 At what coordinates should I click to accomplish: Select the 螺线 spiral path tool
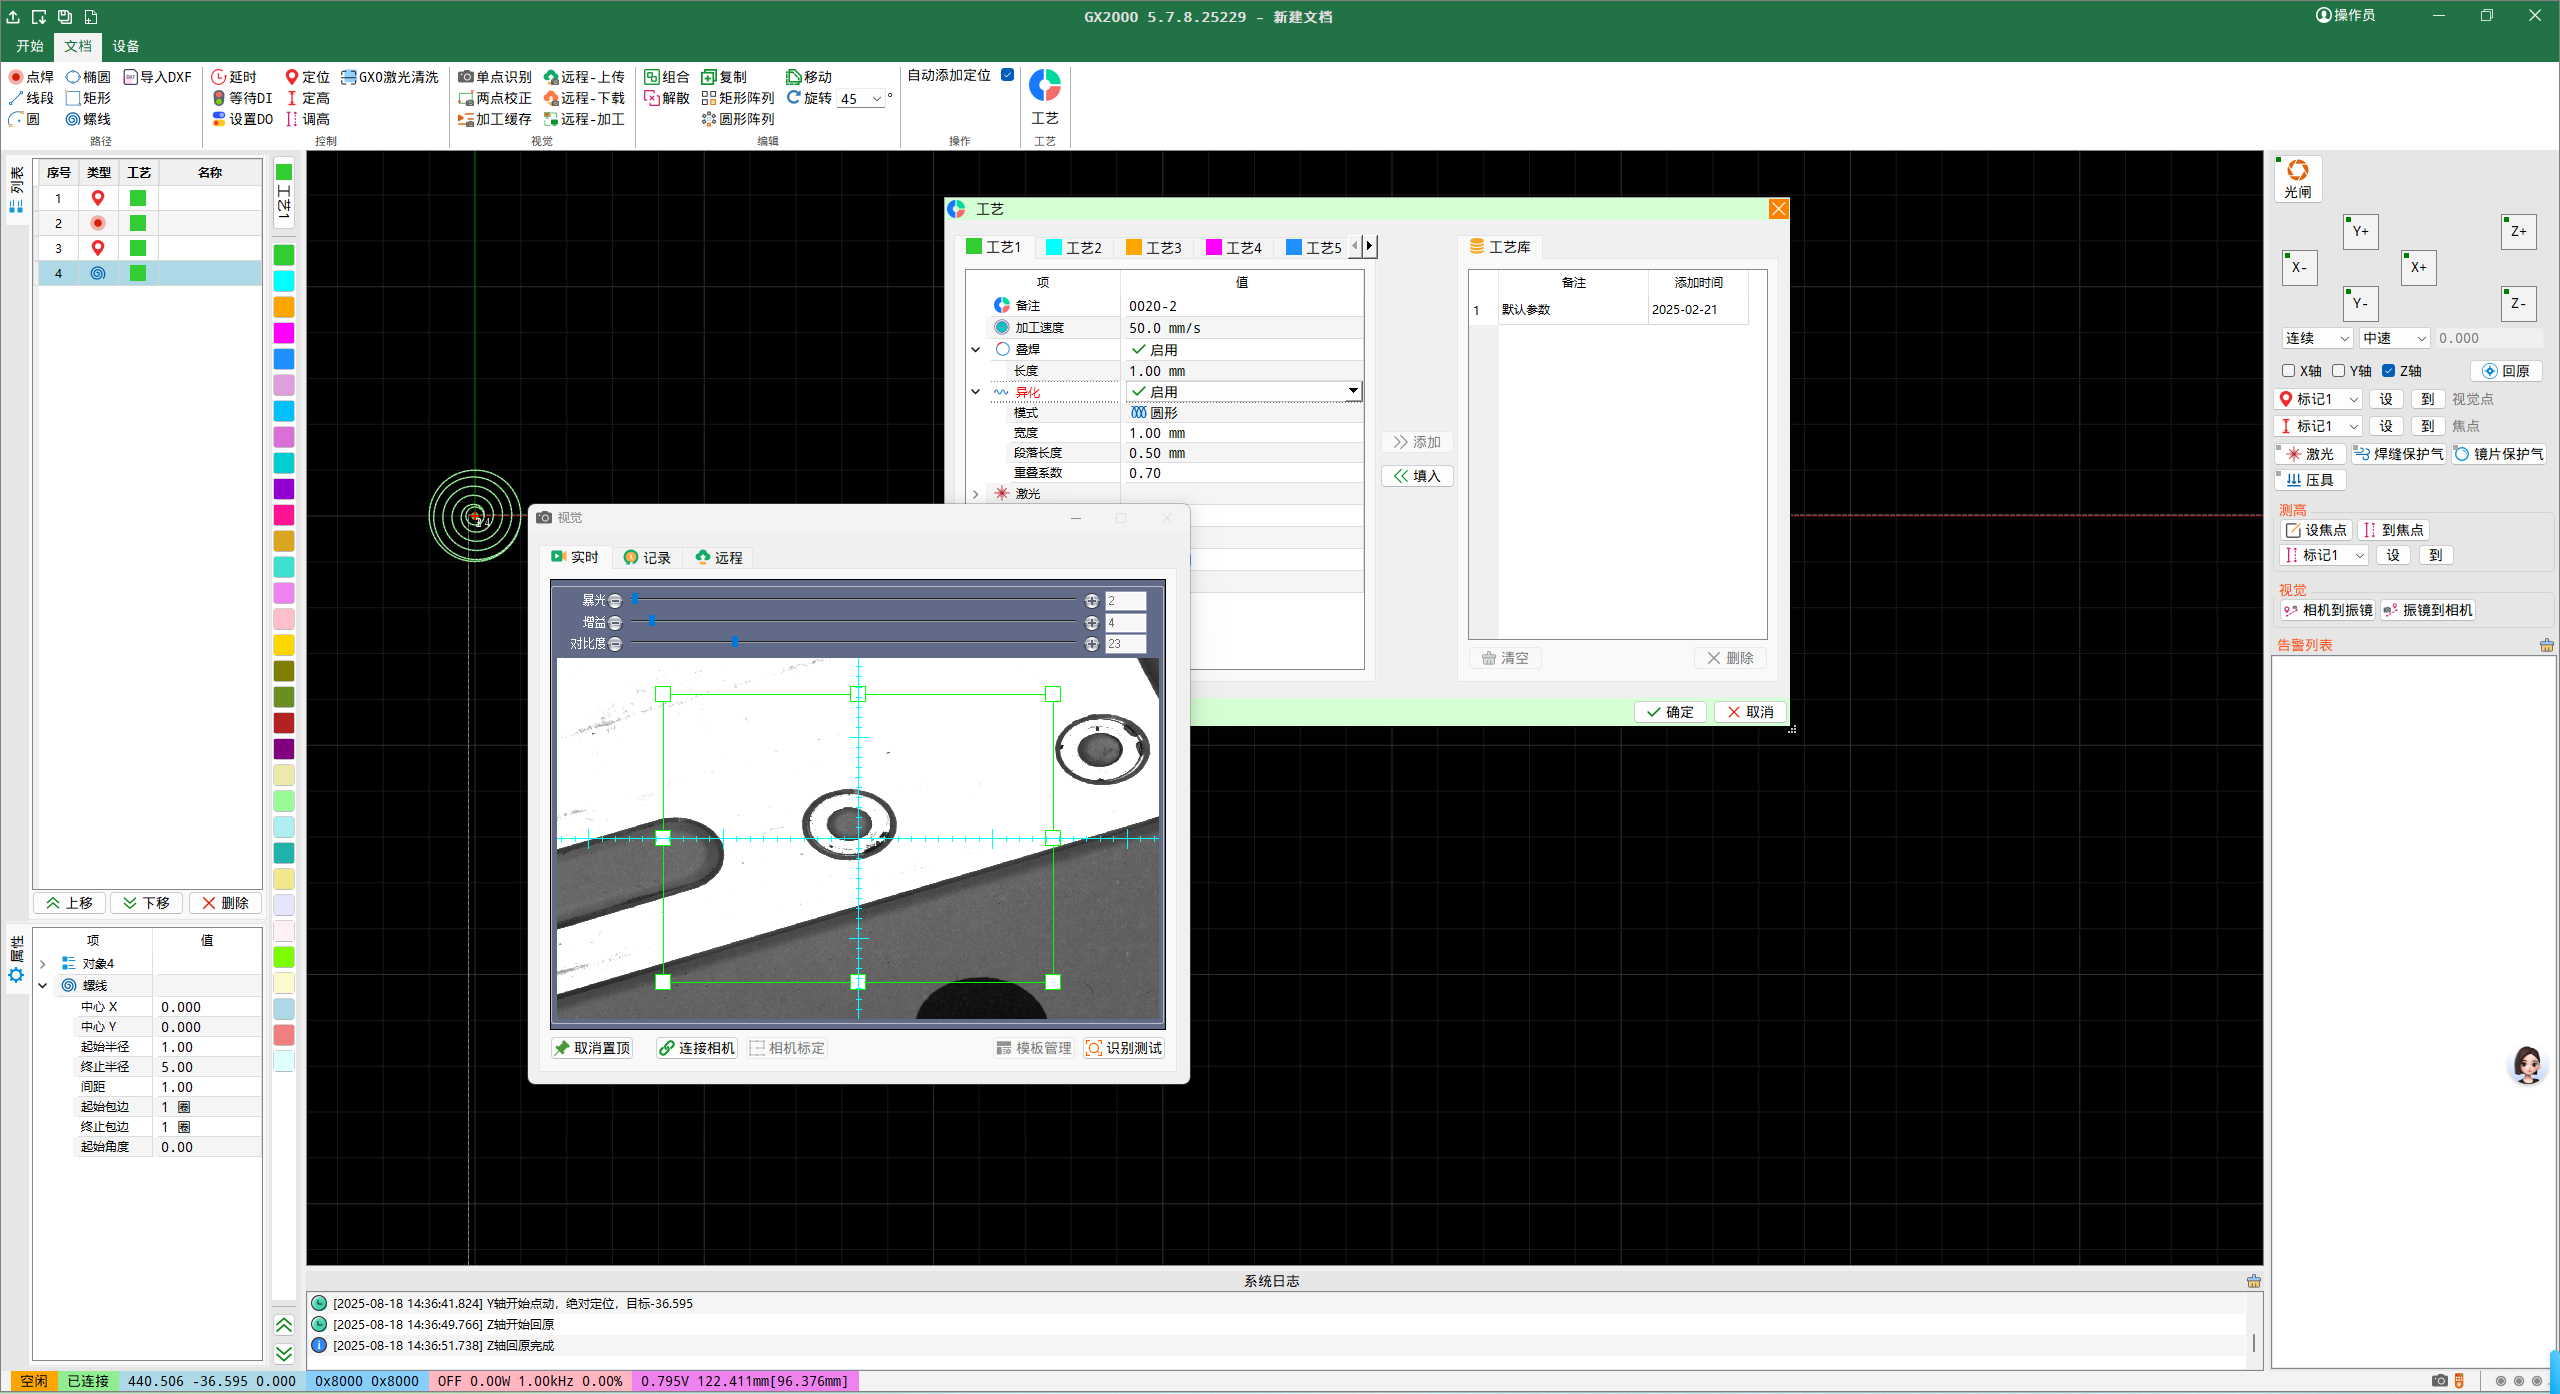pyautogui.click(x=88, y=119)
